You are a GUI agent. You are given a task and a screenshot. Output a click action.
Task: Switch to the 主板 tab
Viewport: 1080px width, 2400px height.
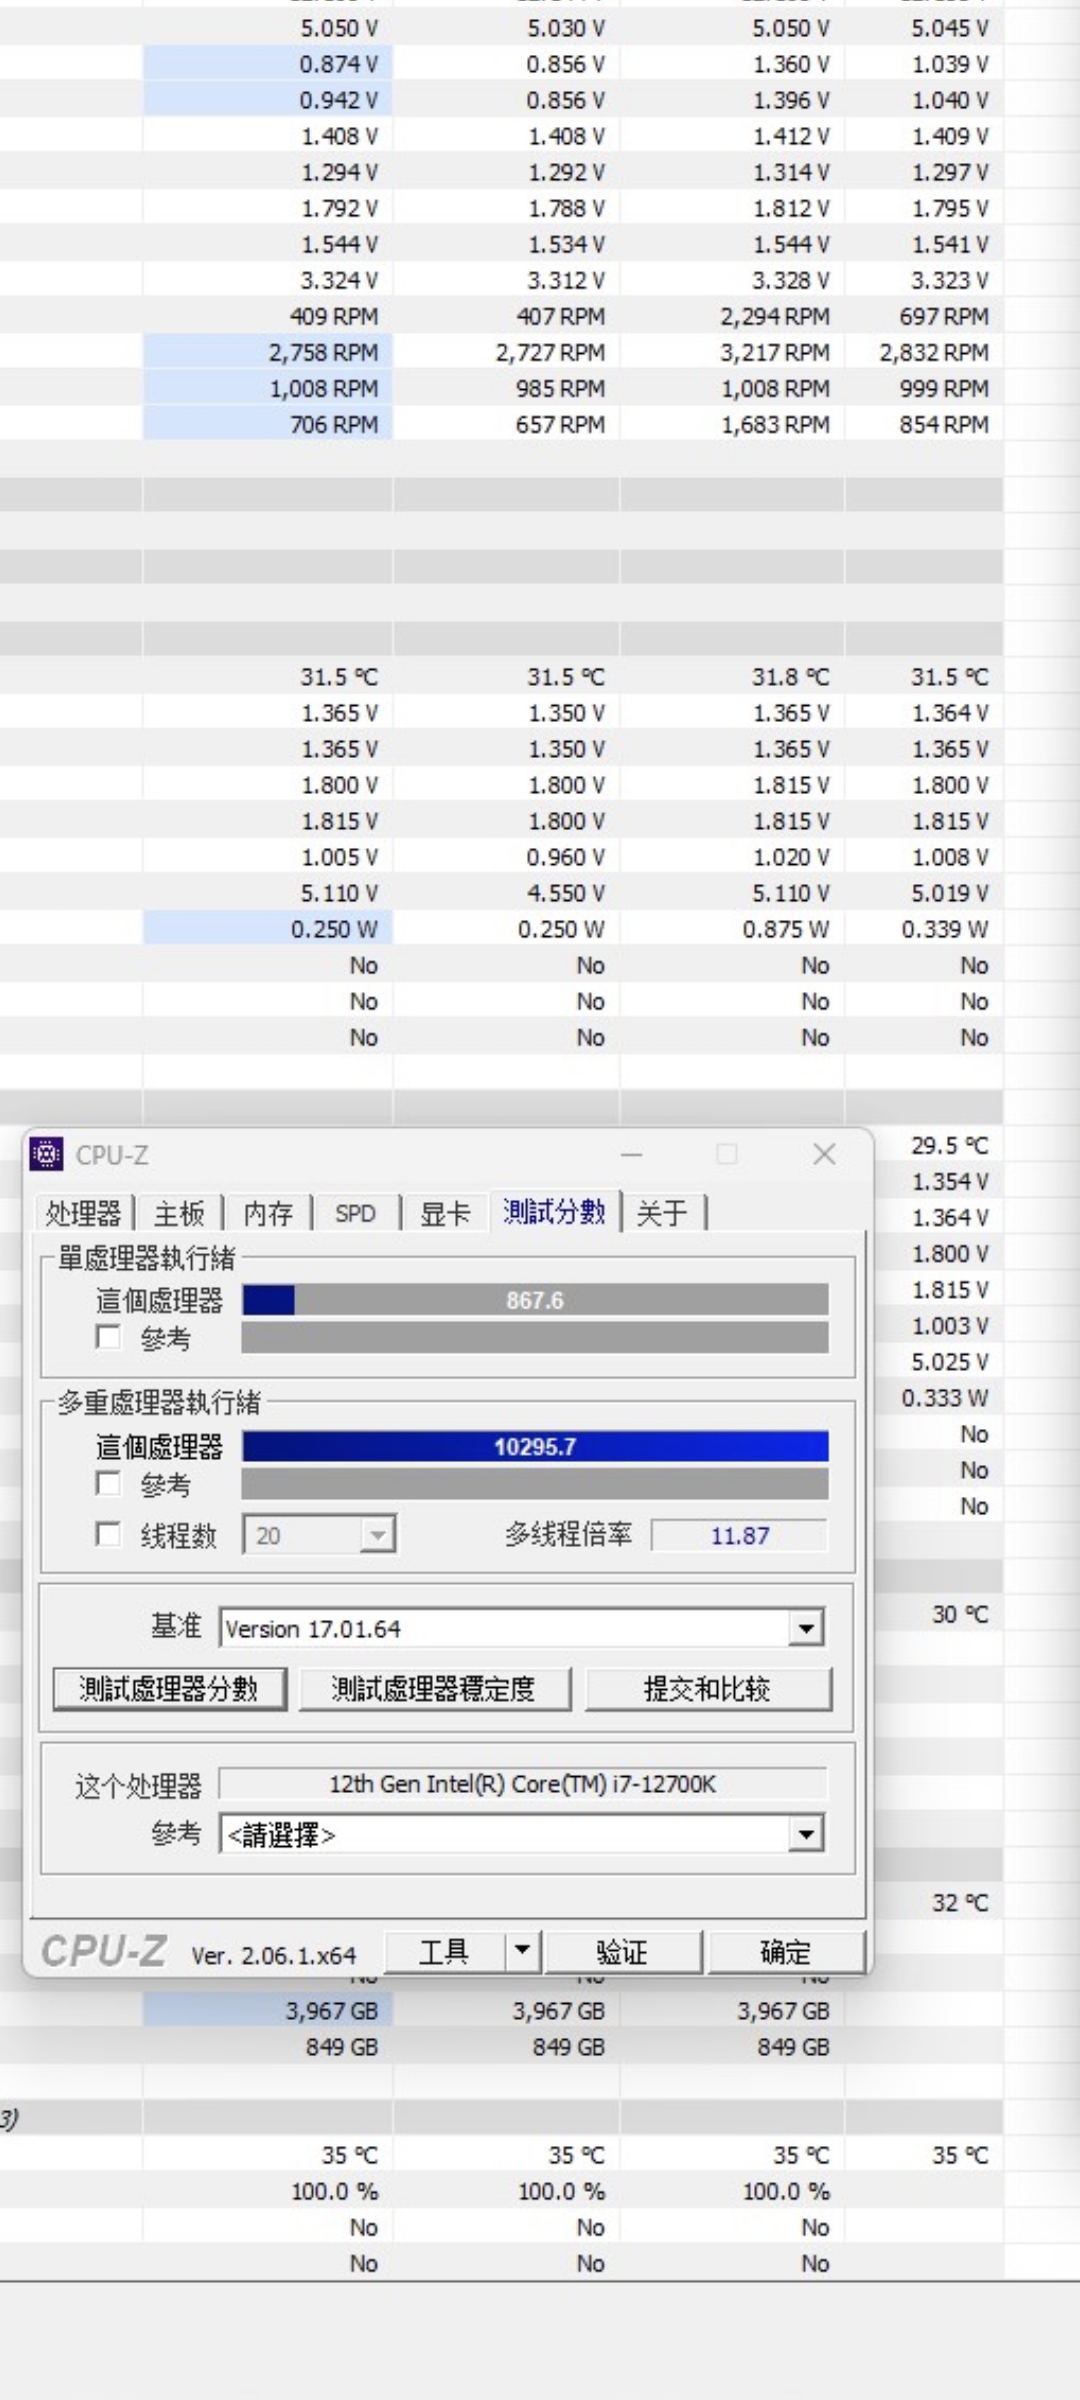coord(179,1213)
